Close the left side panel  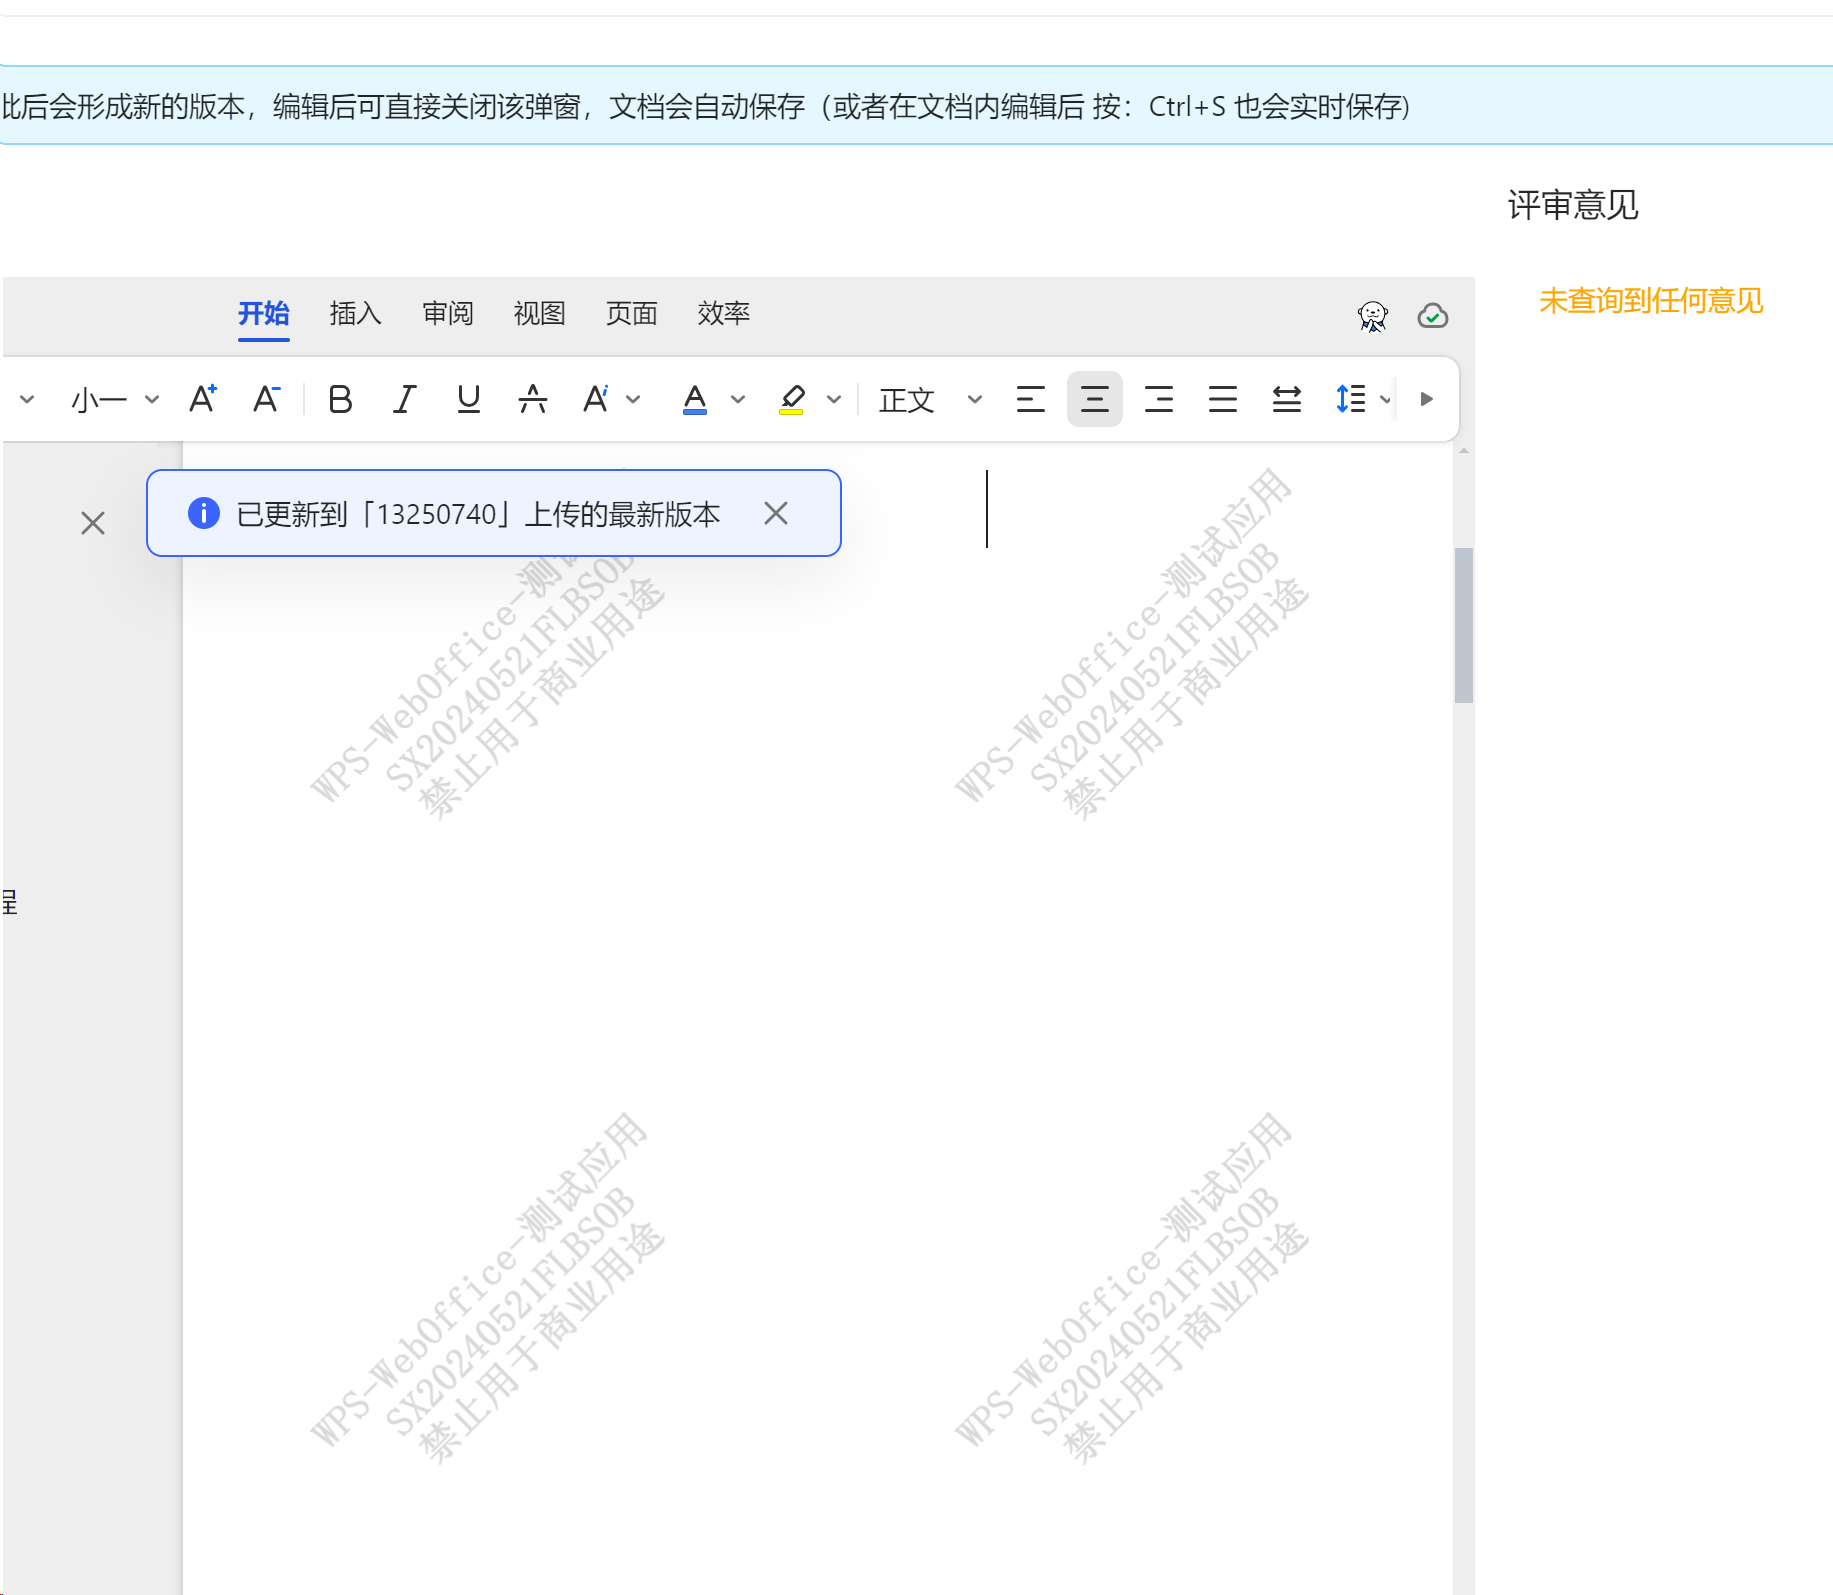click(x=93, y=523)
